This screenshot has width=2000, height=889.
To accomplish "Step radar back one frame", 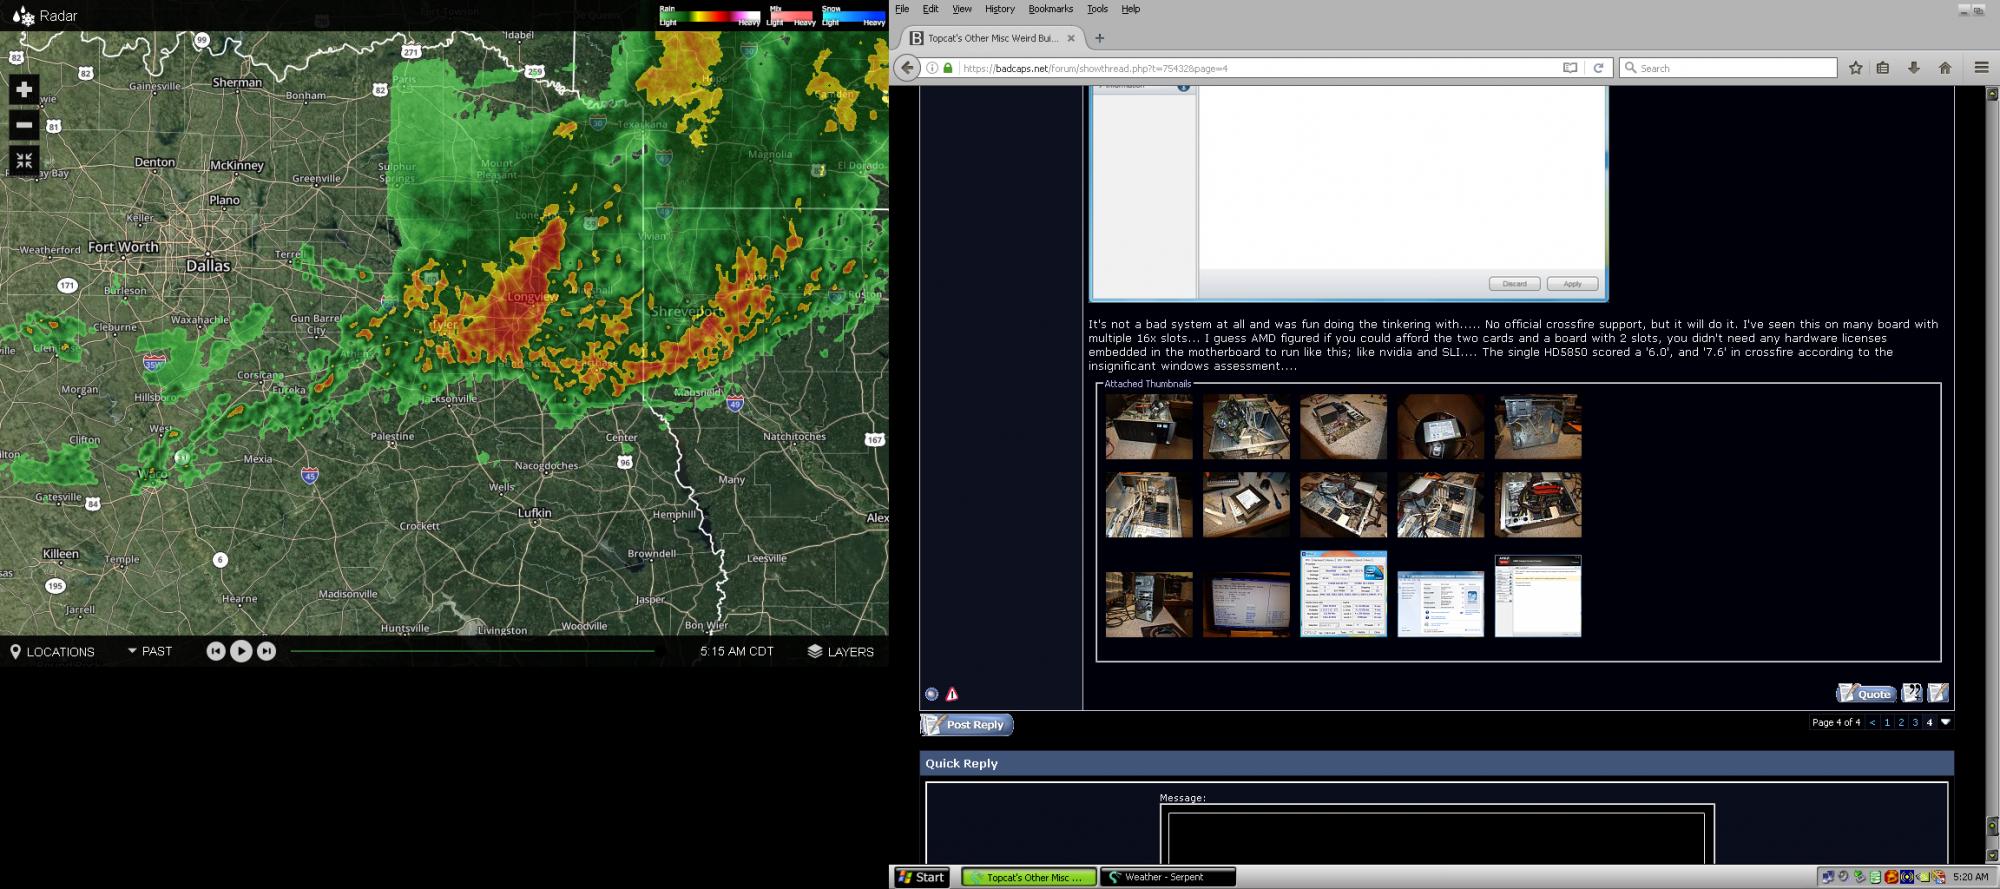I will click(215, 651).
